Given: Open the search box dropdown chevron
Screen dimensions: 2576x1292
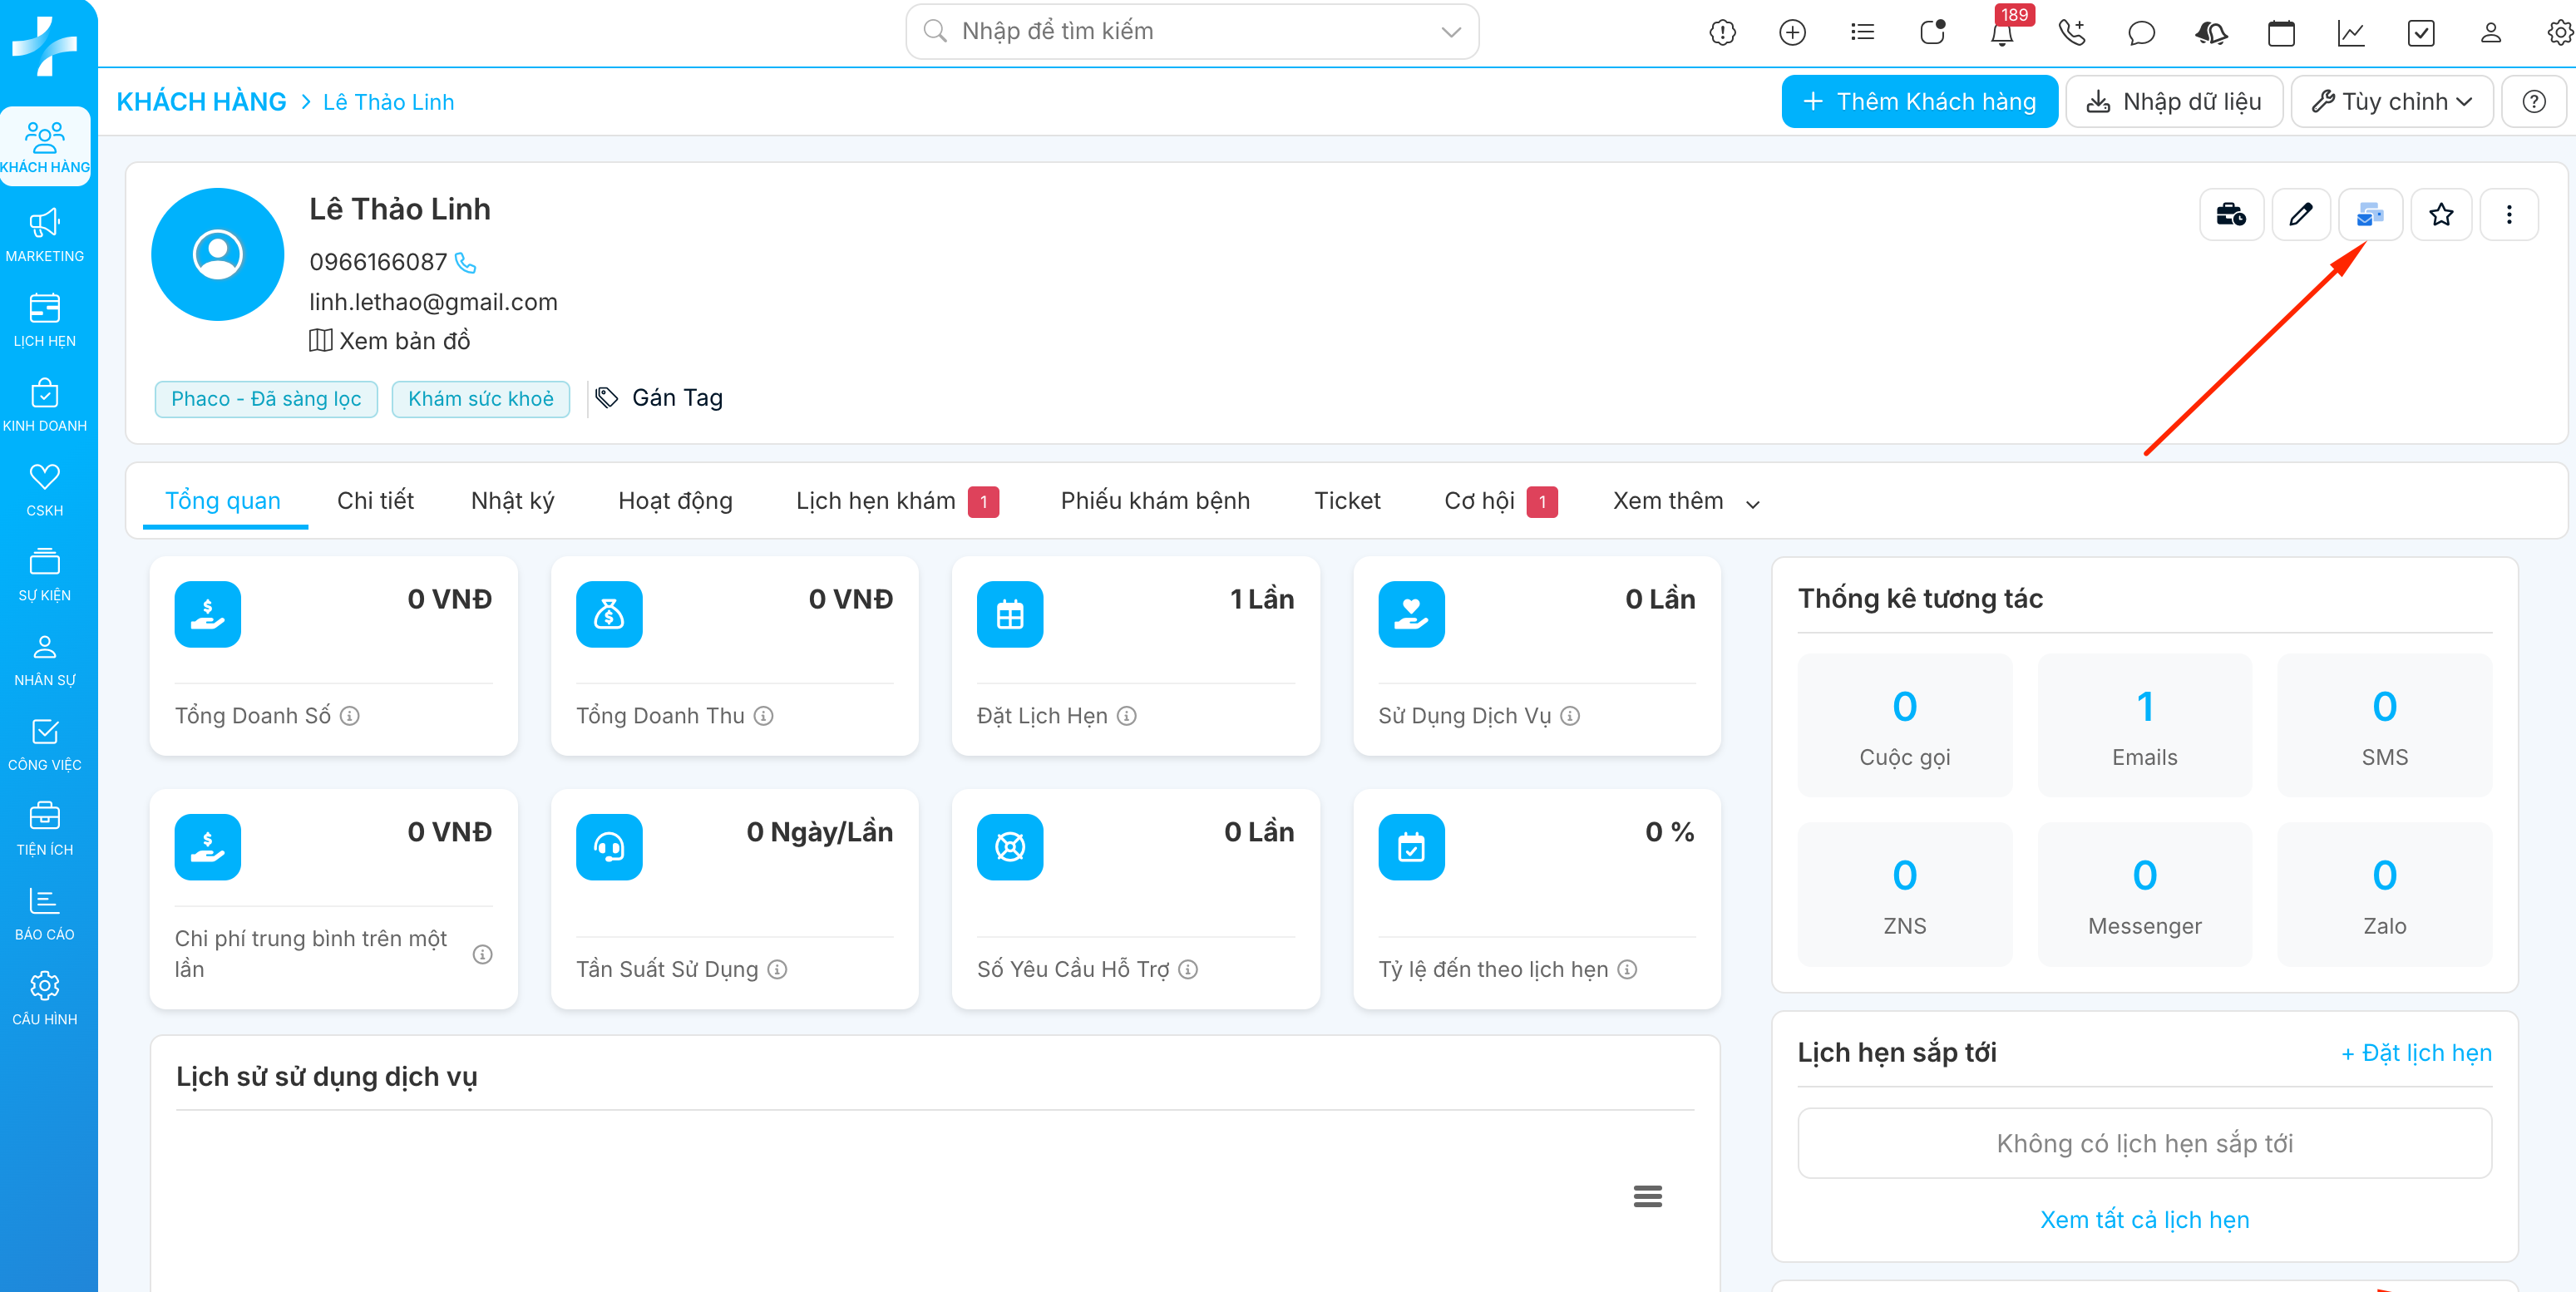Looking at the screenshot, I should point(1450,32).
